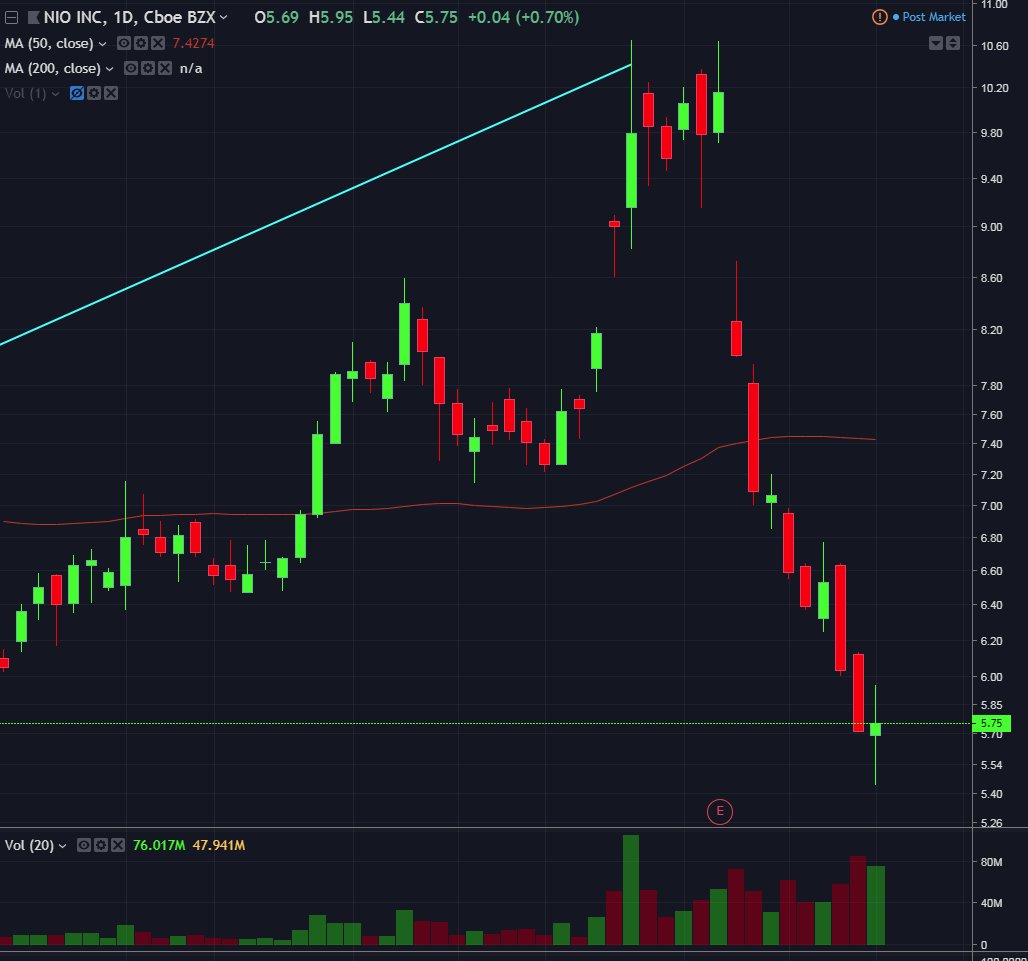Click the green 5.75 current price label
Screen dimensions: 1028x961
[991, 724]
